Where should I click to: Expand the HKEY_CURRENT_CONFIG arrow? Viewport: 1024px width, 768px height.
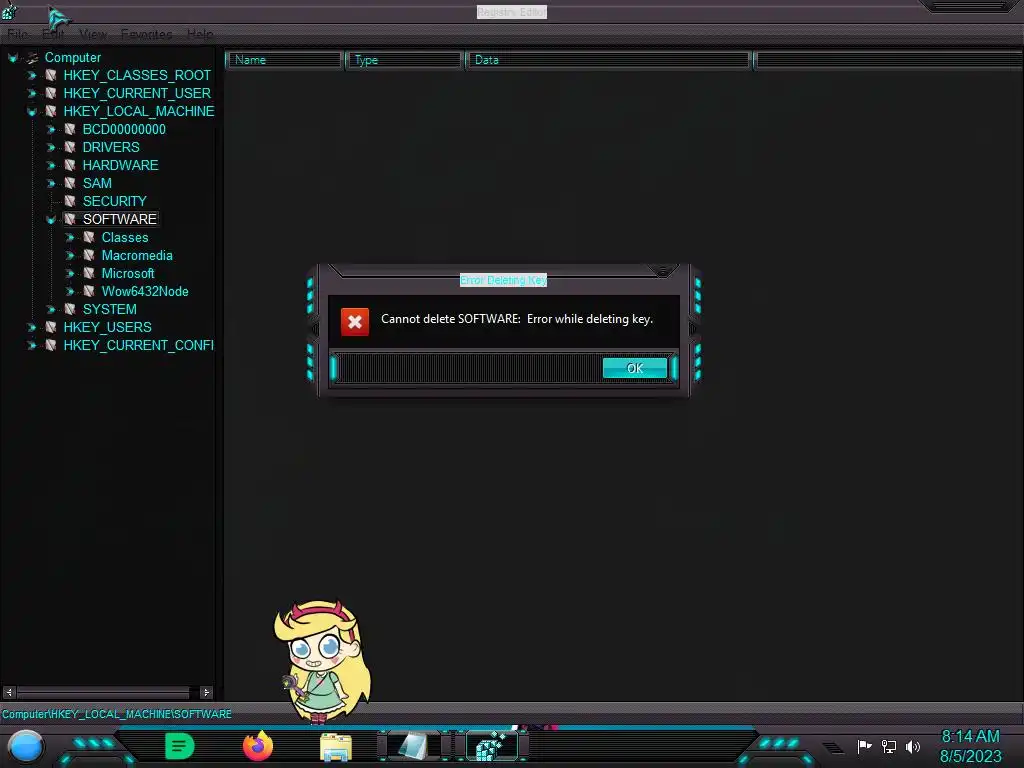click(32, 345)
